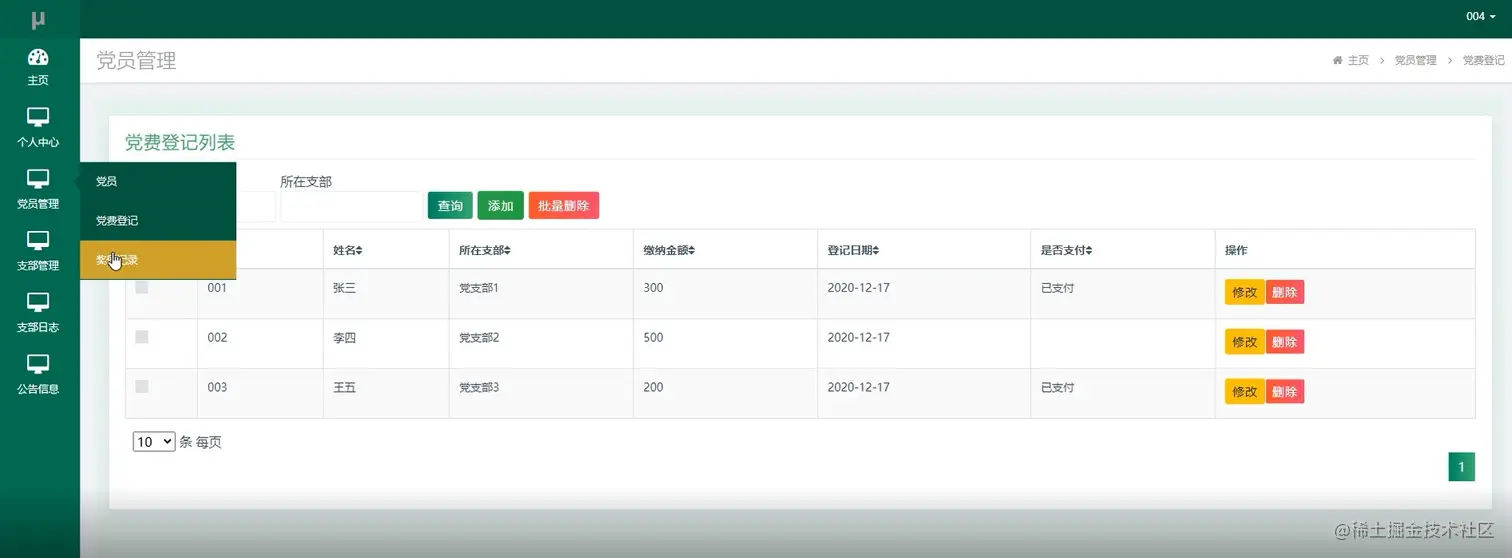
Task: Open 公告信息 sidebar icon
Action: pyautogui.click(x=38, y=364)
